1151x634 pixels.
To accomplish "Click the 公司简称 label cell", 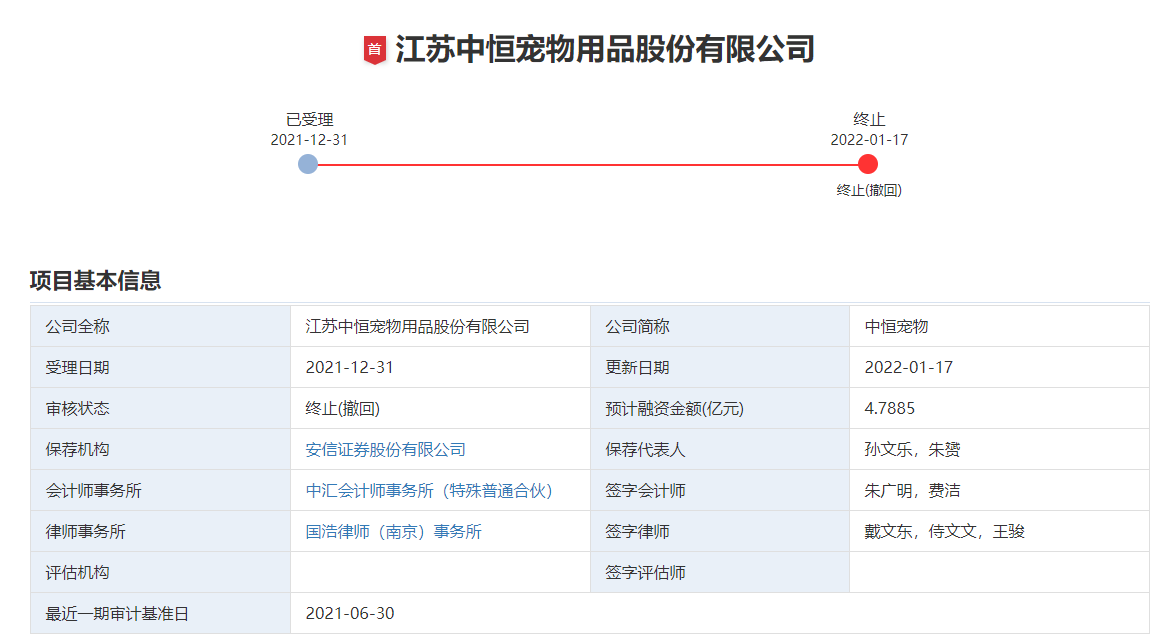I will [719, 327].
